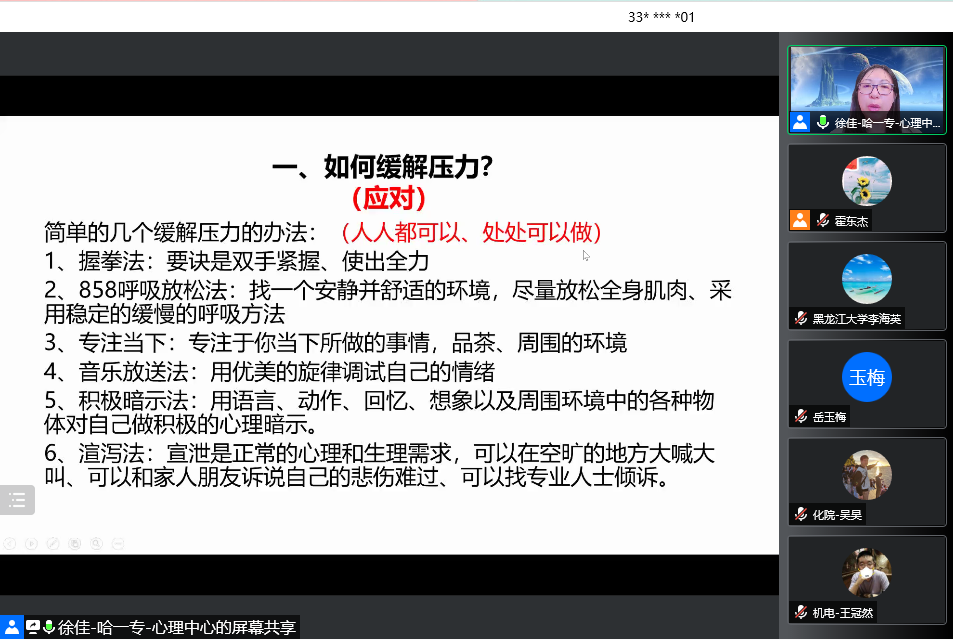The height and width of the screenshot is (640, 953).
Task: Click item 1、握拳法 line
Action: (236, 261)
